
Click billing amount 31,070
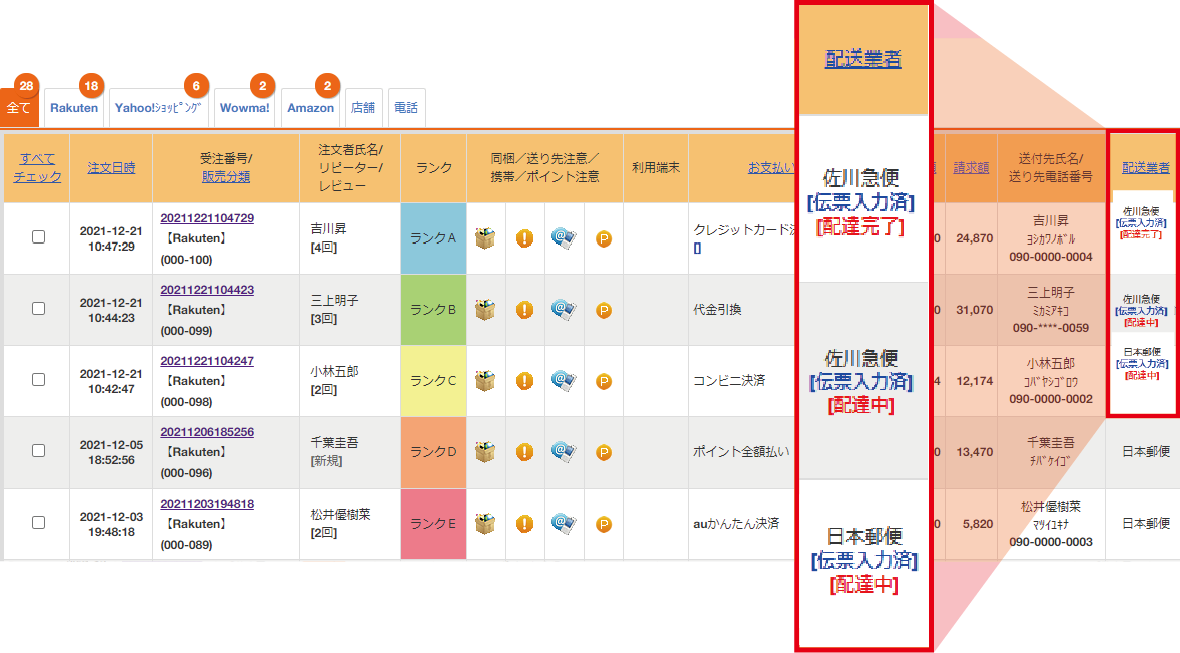click(x=975, y=309)
